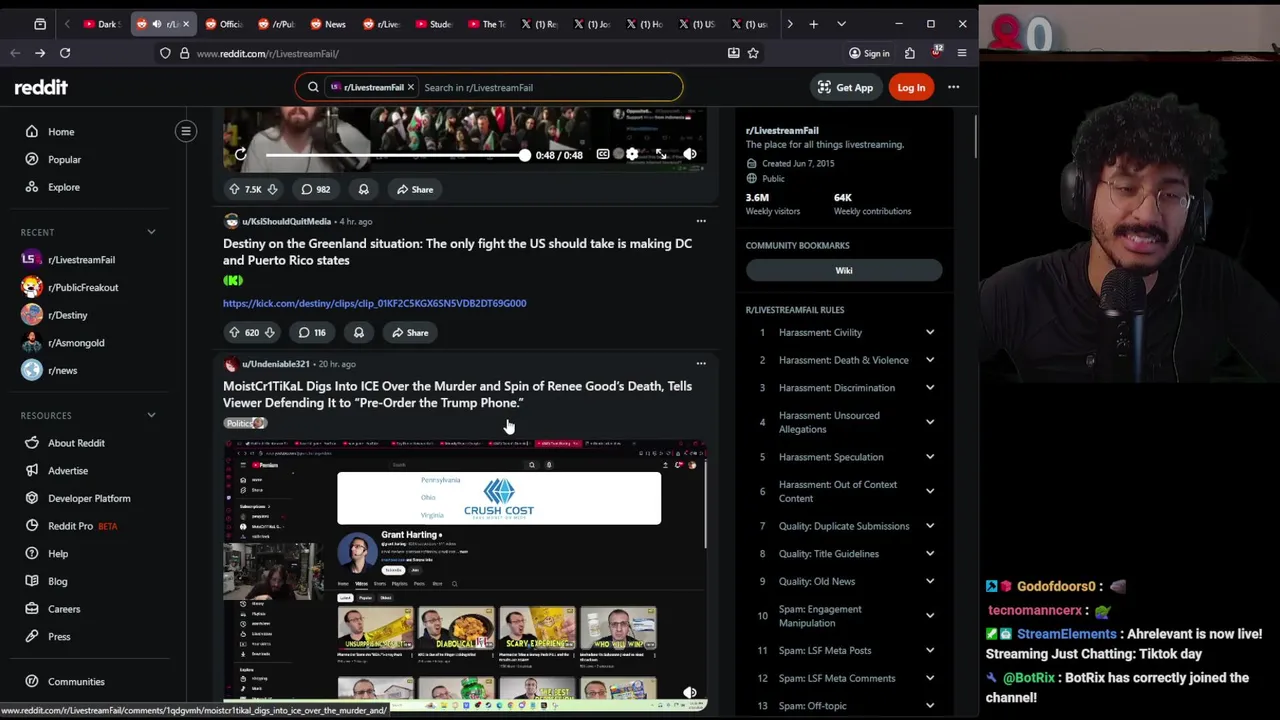
Task: Upvote the Destiny Greenland post
Action: [x=234, y=332]
